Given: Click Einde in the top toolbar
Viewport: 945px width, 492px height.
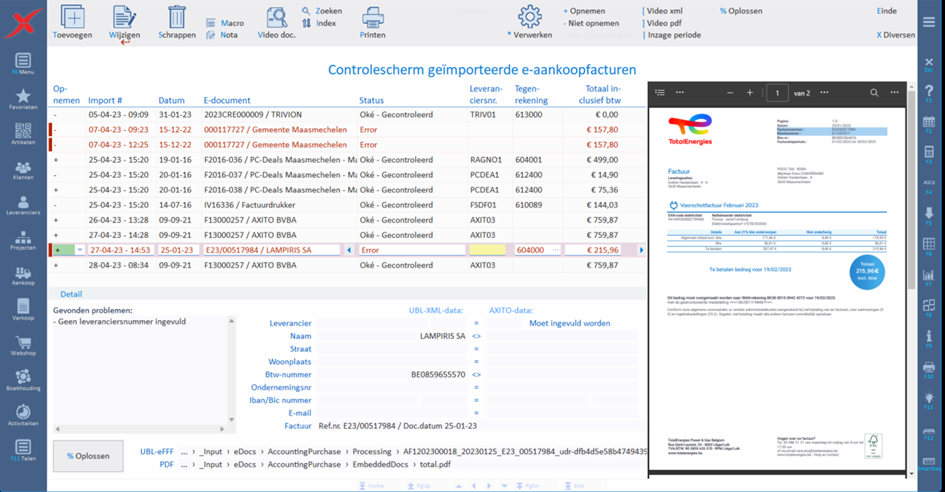Looking at the screenshot, I should [x=886, y=10].
